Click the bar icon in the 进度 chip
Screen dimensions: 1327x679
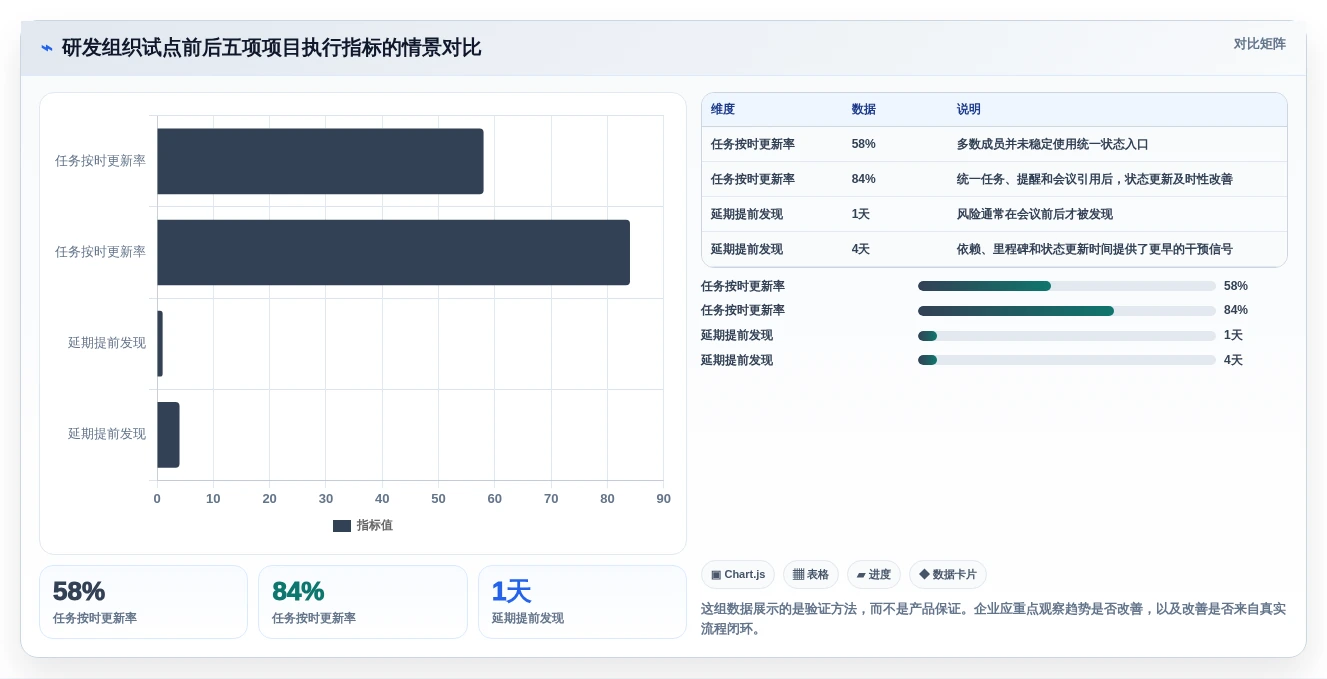(x=861, y=575)
